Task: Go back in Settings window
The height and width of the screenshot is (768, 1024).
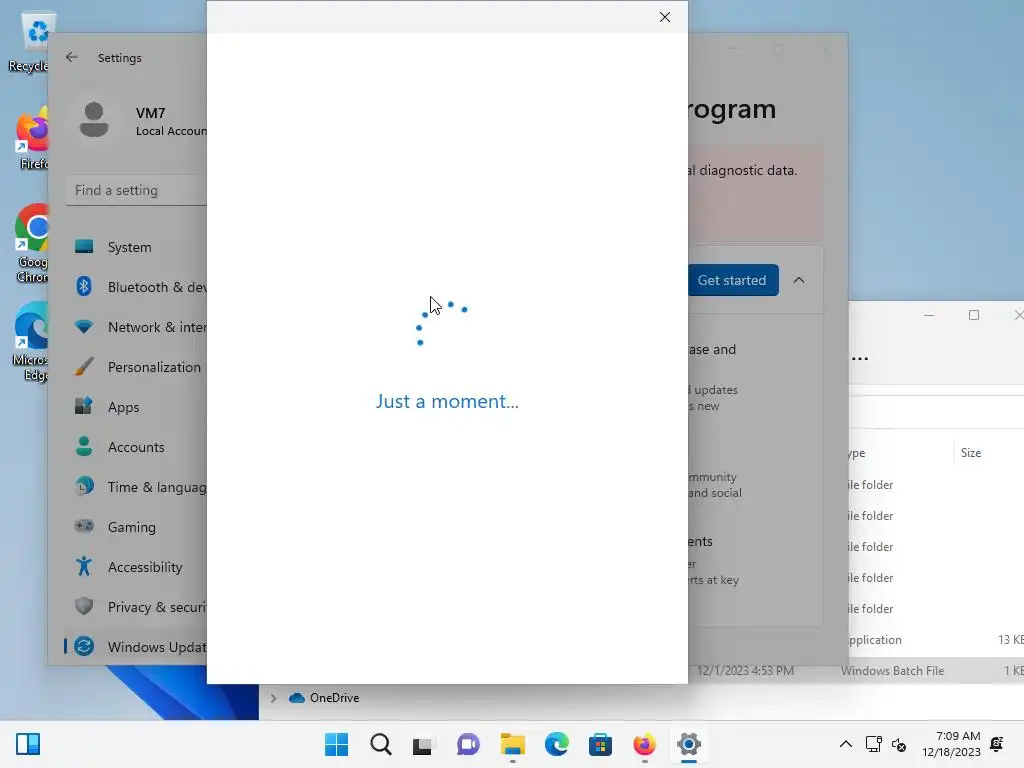Action: 72,57
